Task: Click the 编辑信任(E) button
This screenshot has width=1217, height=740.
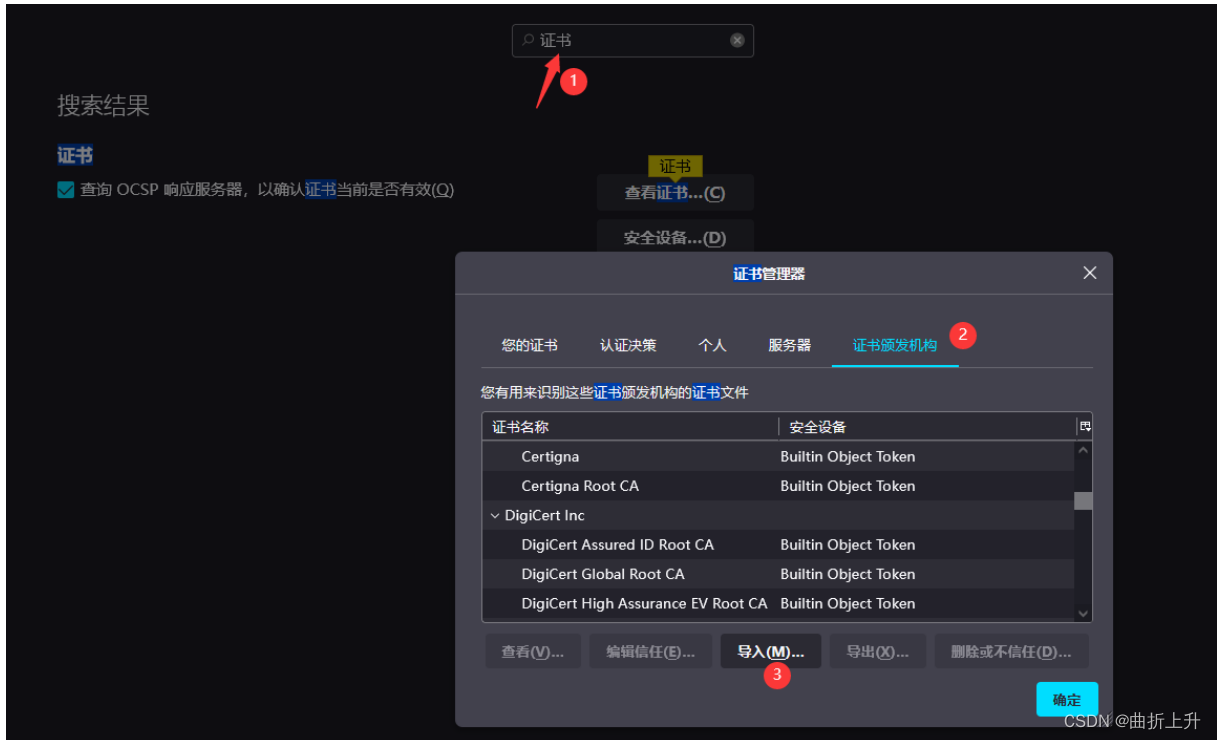Action: [650, 652]
